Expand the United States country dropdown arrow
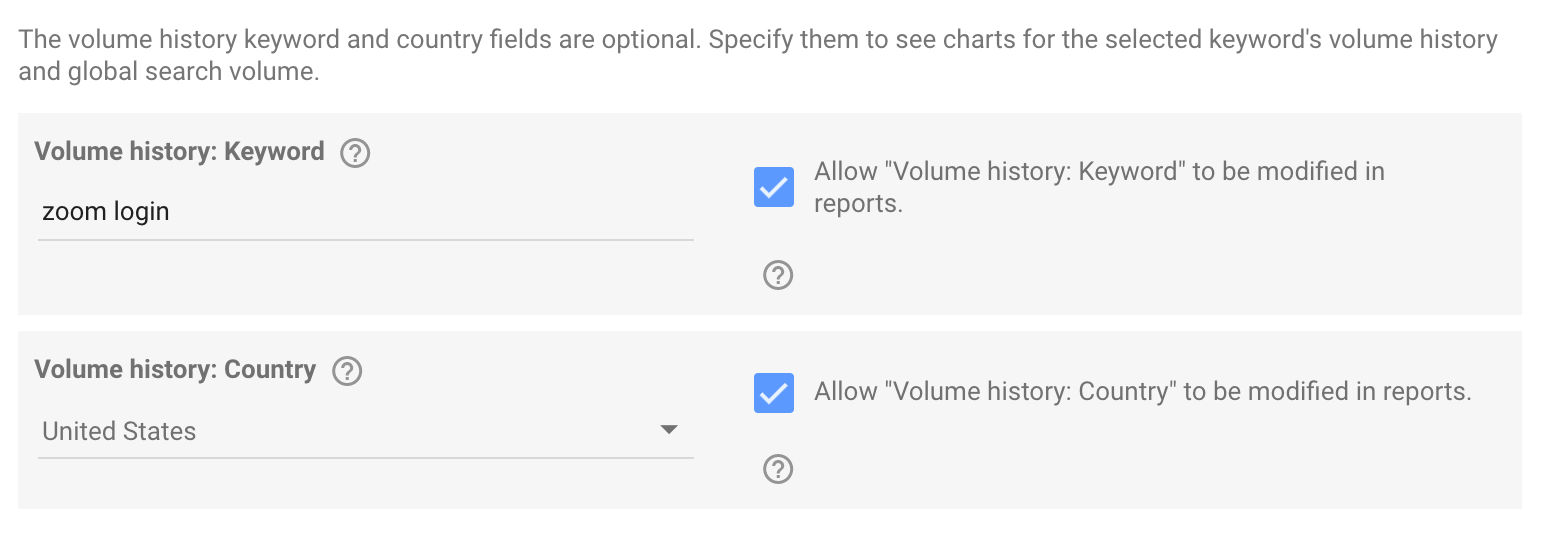Viewport: 1544px width, 536px height. 669,430
